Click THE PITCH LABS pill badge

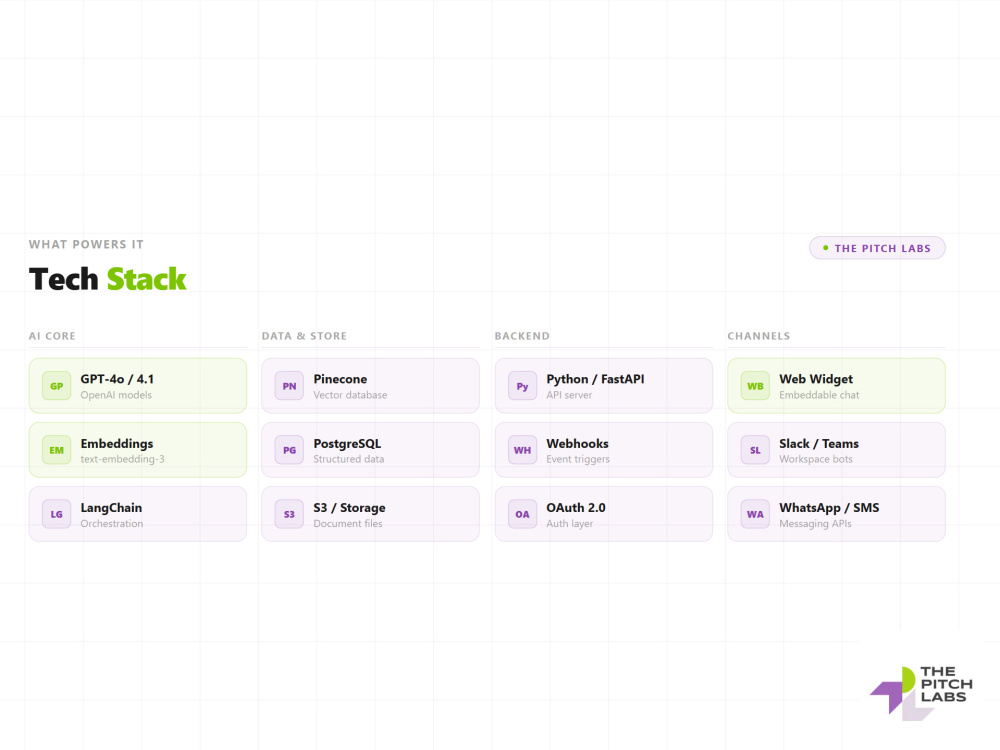pyautogui.click(x=877, y=248)
